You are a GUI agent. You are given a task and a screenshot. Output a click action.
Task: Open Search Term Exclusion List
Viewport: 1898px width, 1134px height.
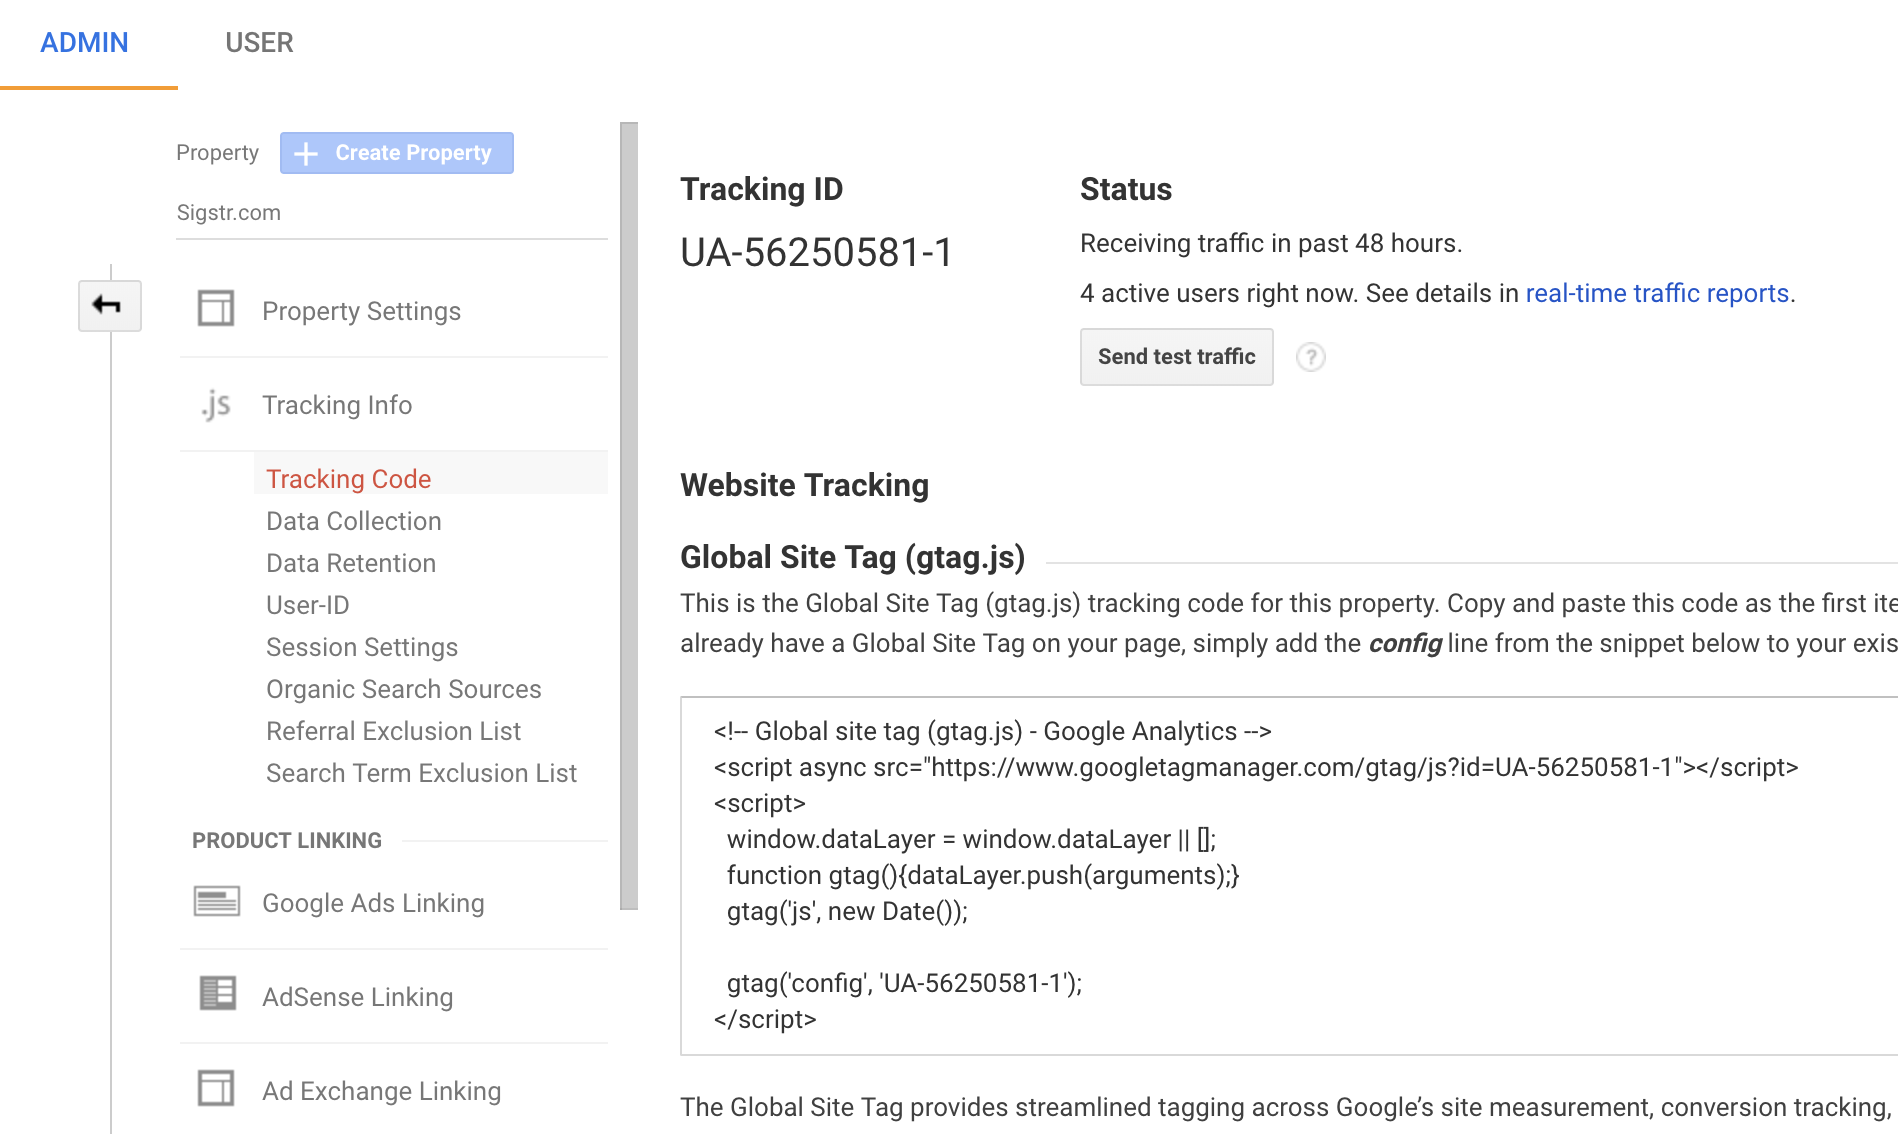pos(422,773)
